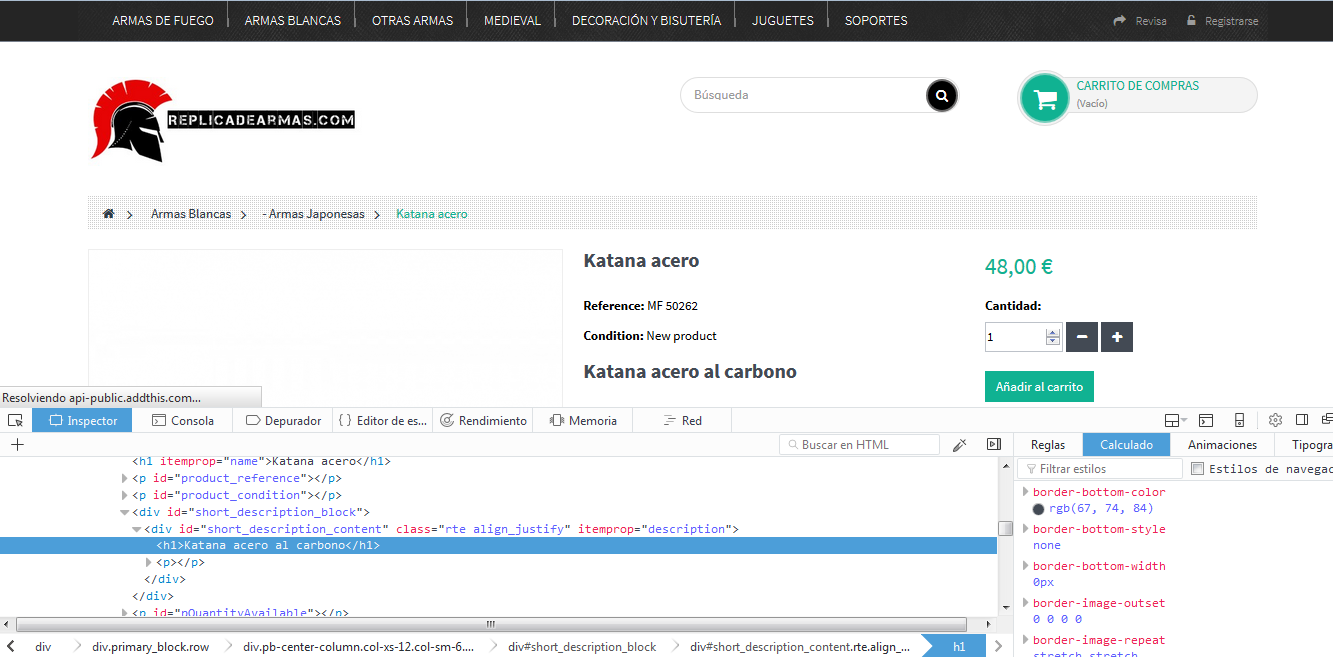1333x657 pixels.
Task: Enable responsive design mode icon
Action: click(x=1239, y=421)
